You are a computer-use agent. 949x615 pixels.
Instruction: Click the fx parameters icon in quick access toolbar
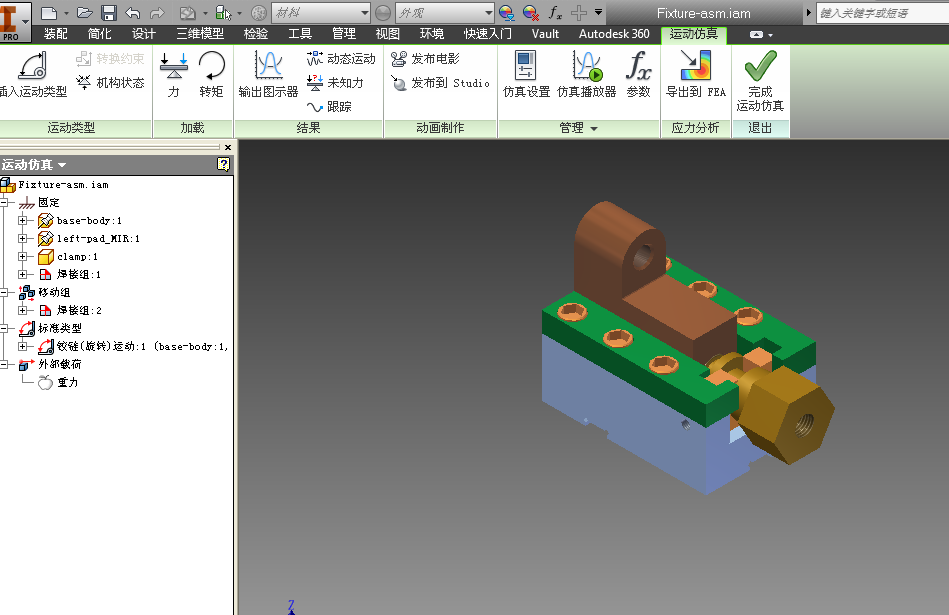[555, 13]
